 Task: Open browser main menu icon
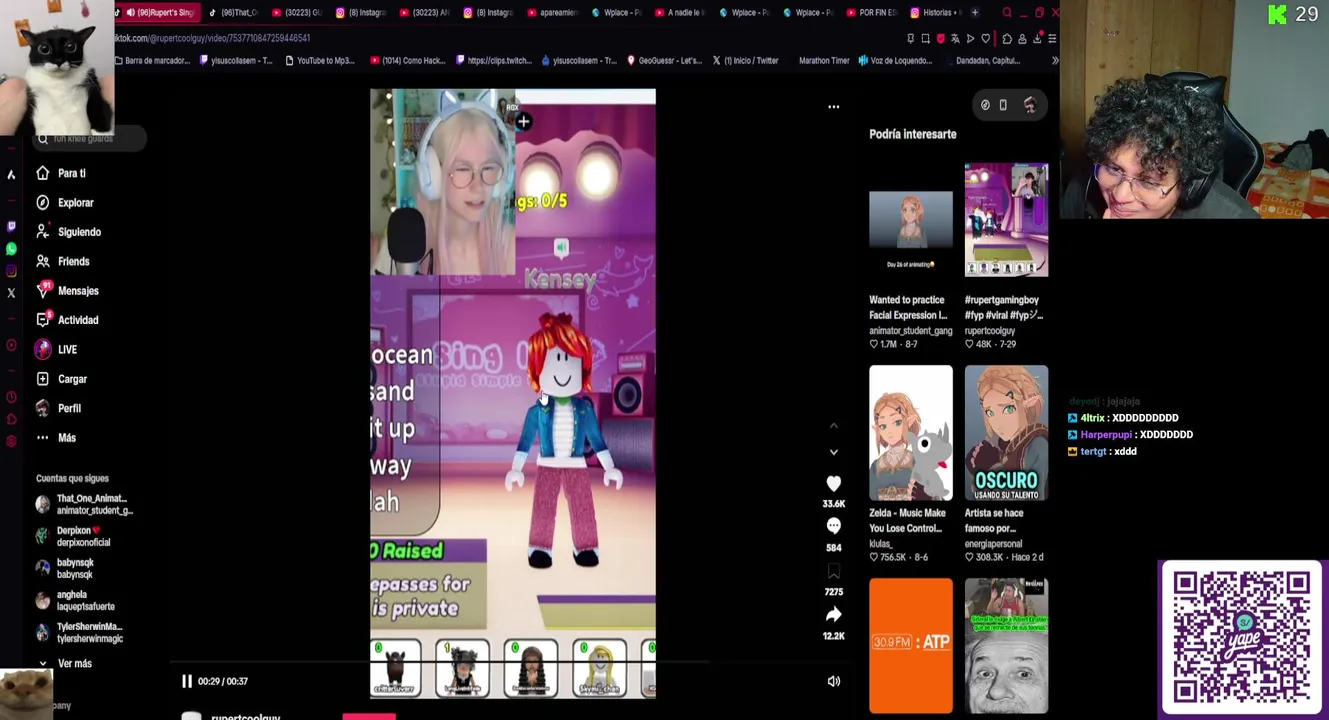click(1052, 39)
